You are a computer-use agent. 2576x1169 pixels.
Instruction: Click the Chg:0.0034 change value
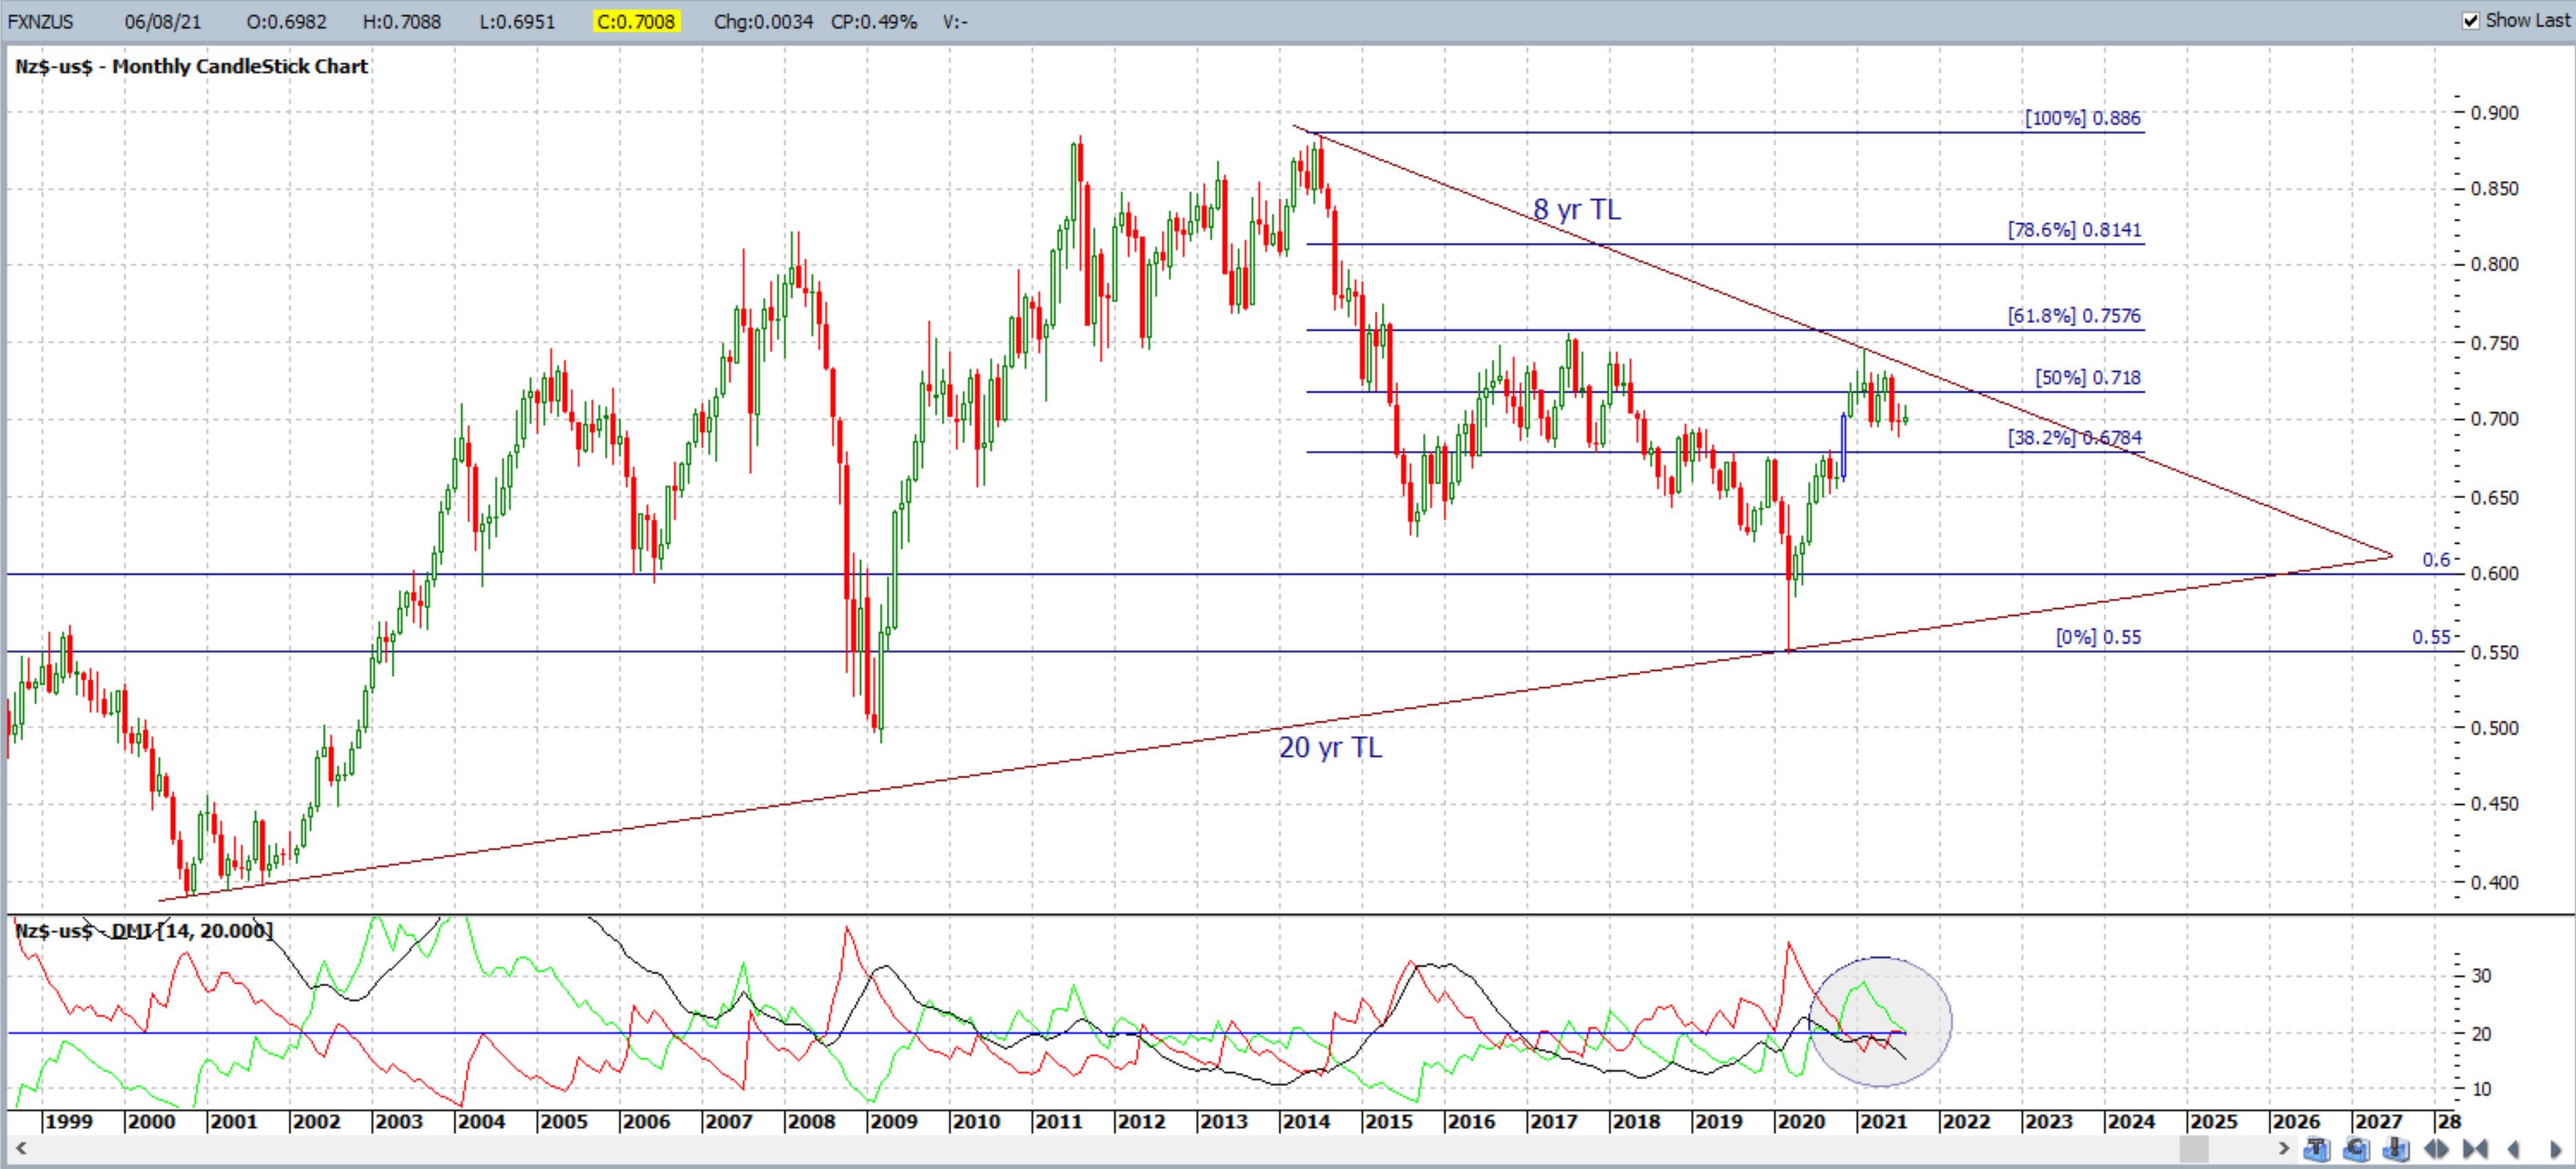pyautogui.click(x=763, y=21)
